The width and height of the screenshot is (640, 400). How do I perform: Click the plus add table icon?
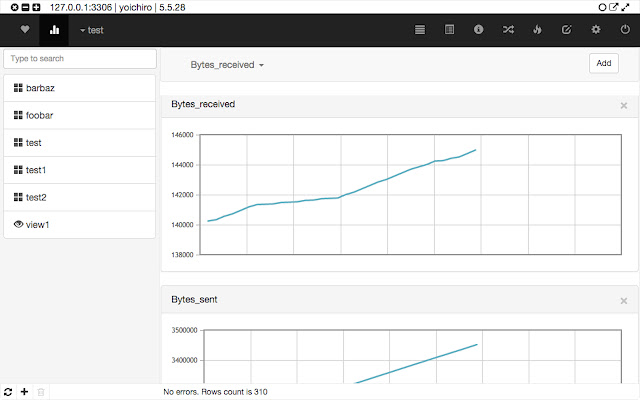click(x=24, y=392)
